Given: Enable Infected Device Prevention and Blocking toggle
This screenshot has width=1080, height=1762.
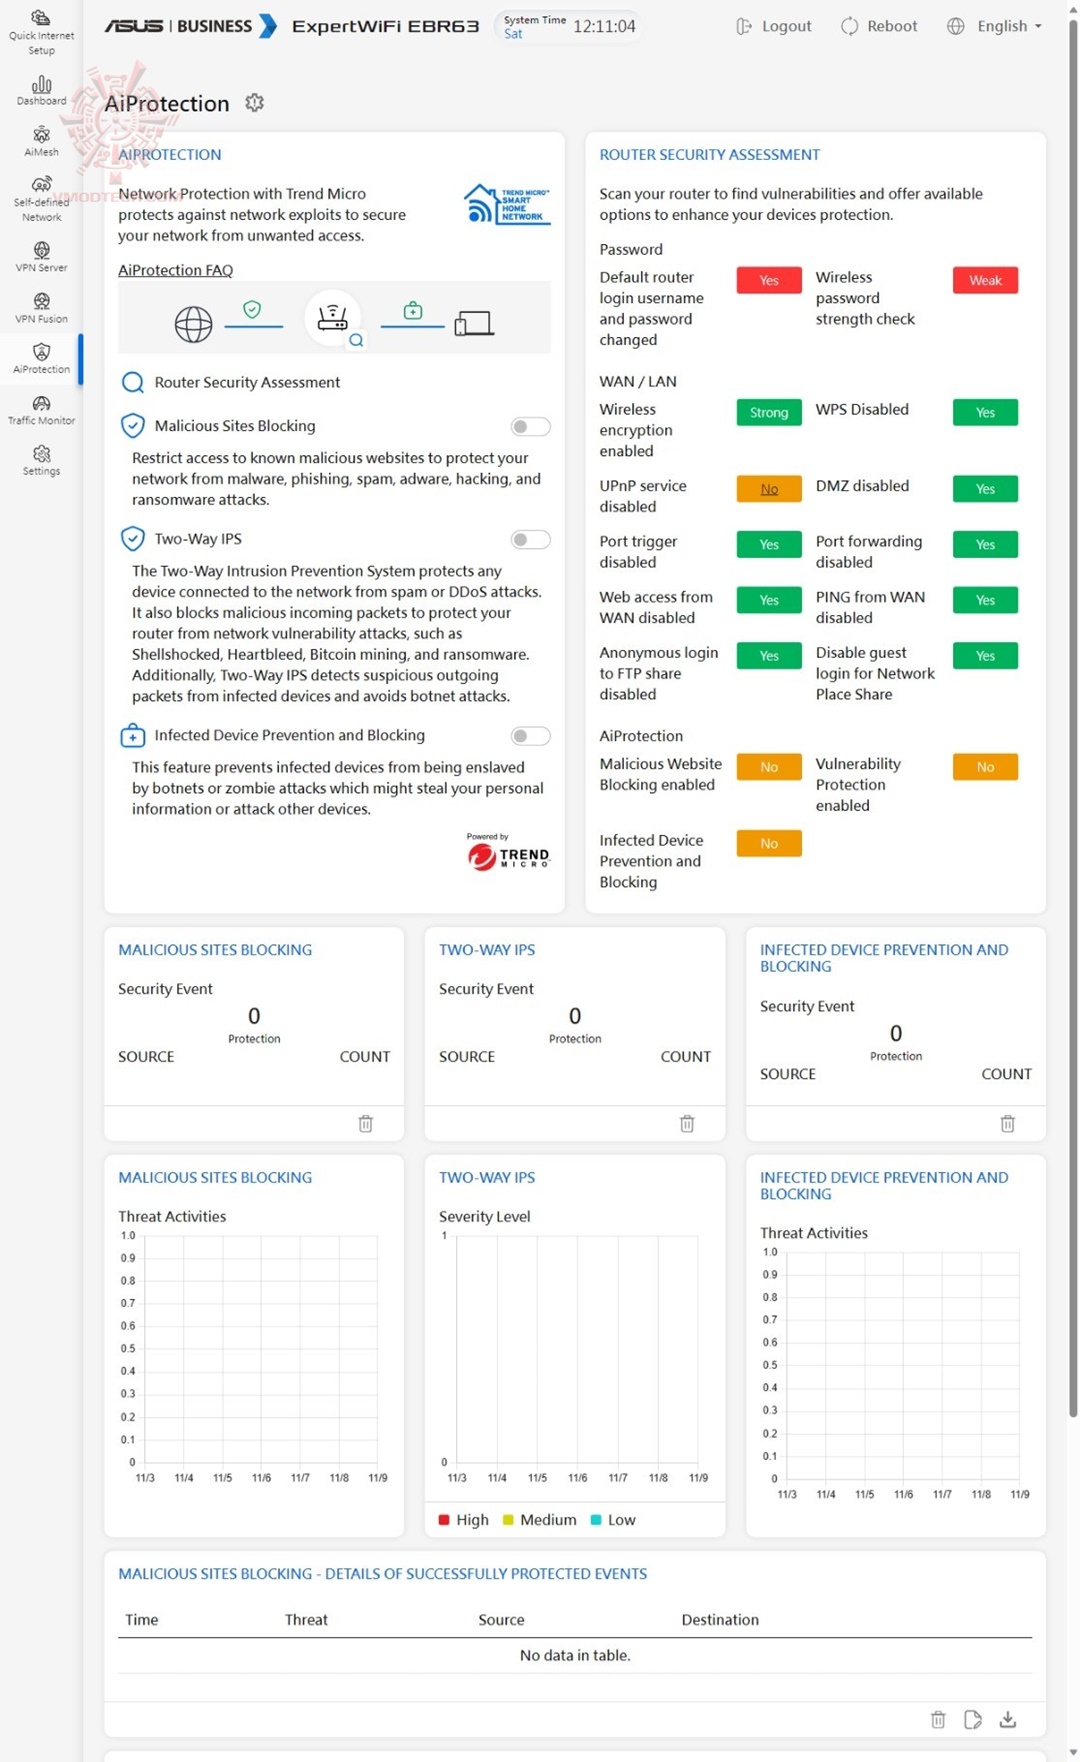Looking at the screenshot, I should click(530, 736).
